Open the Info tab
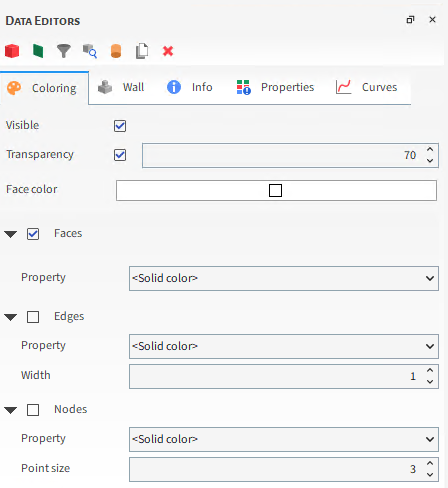 tap(190, 87)
